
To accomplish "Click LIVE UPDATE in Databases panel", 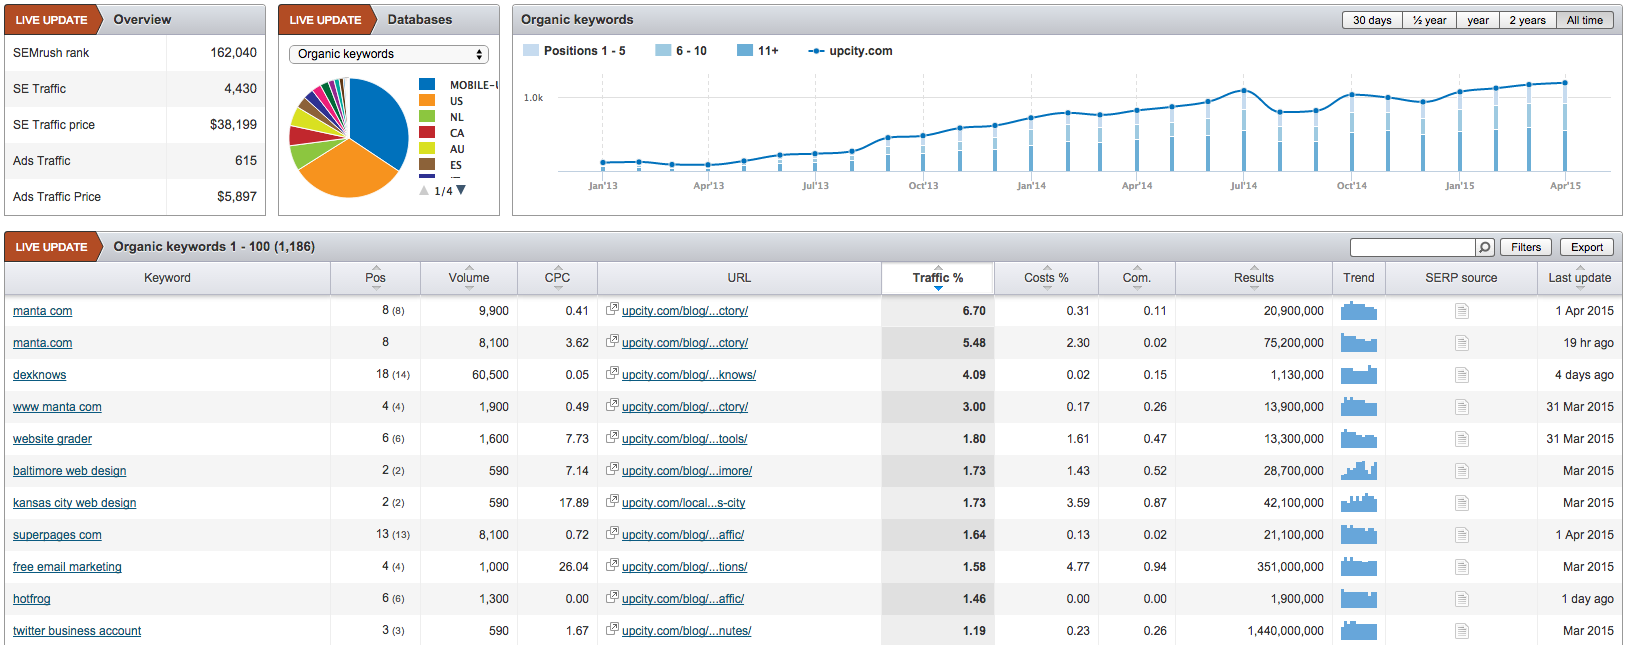I will [x=325, y=20].
